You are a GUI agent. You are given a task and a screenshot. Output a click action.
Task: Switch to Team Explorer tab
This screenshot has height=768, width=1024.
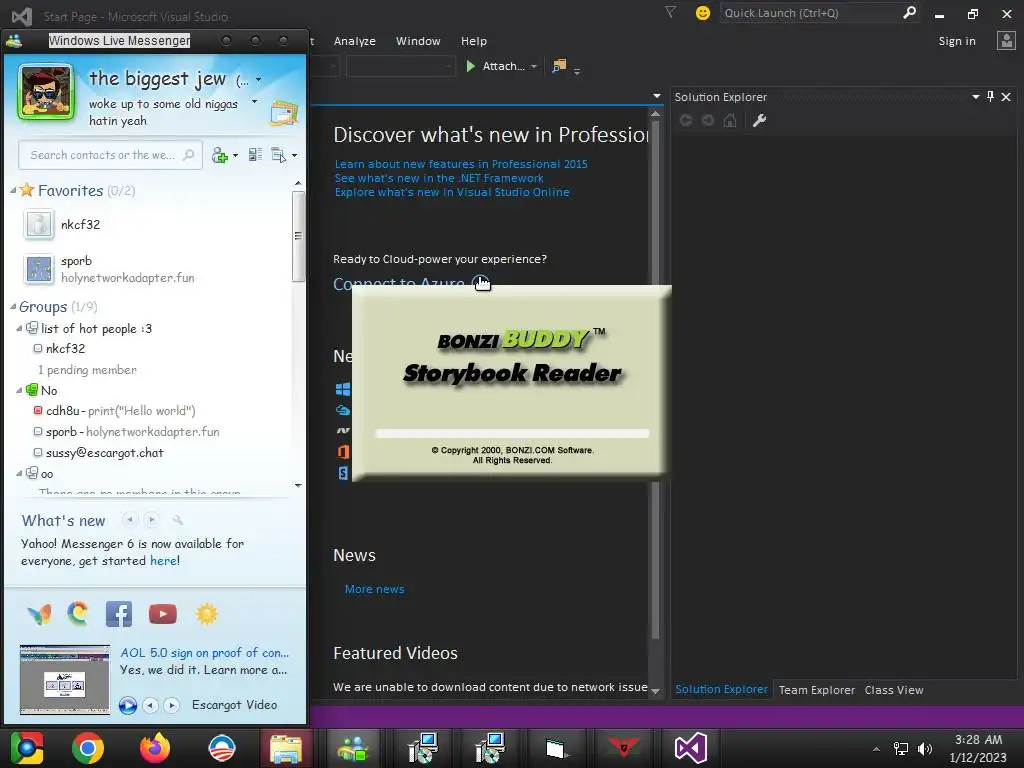(816, 690)
